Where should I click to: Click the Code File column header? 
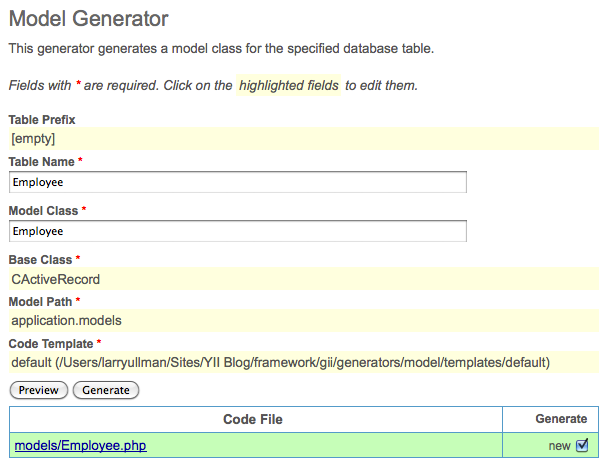(254, 419)
